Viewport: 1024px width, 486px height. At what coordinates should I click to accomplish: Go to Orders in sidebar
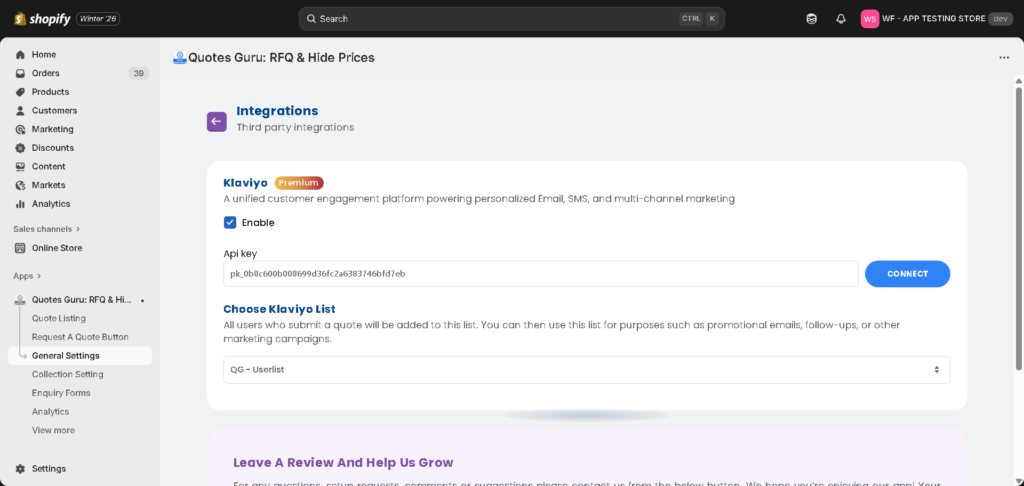pos(46,73)
